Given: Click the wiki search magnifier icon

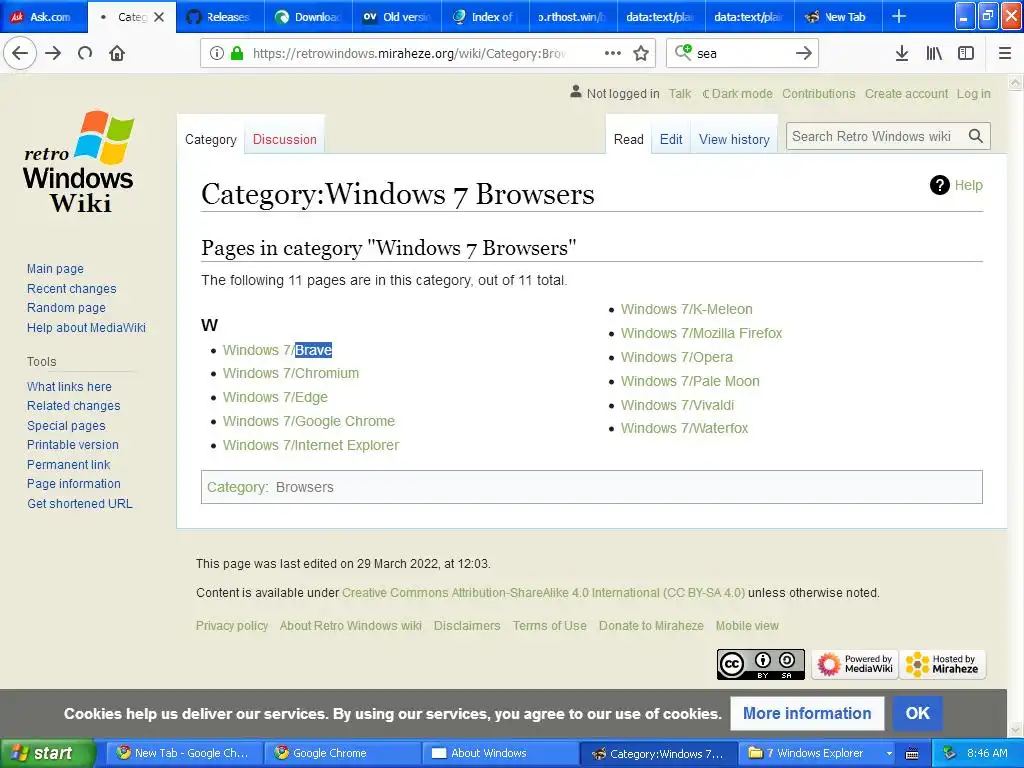Looking at the screenshot, I should point(976,136).
